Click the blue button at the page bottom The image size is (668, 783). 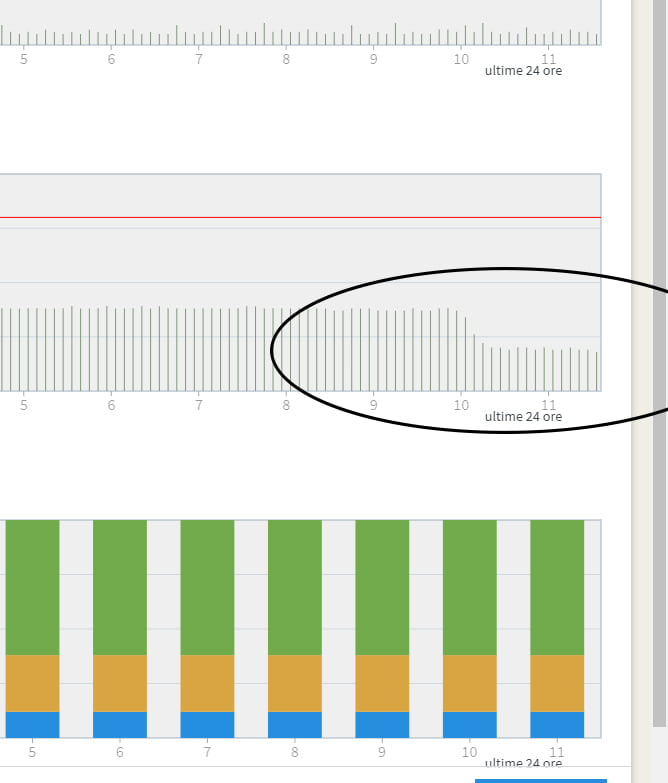(x=541, y=781)
